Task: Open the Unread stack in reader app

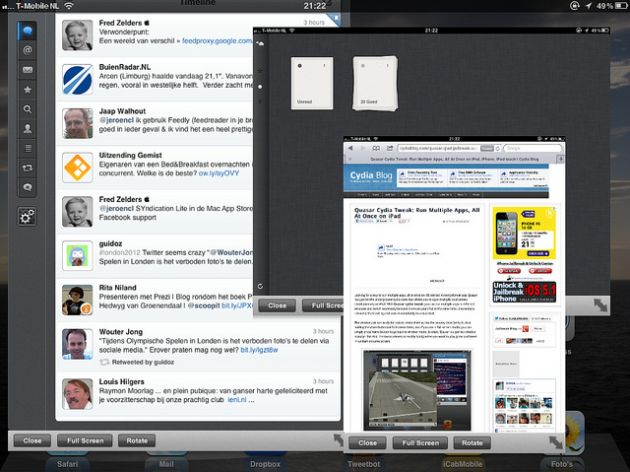Action: pyautogui.click(x=305, y=82)
